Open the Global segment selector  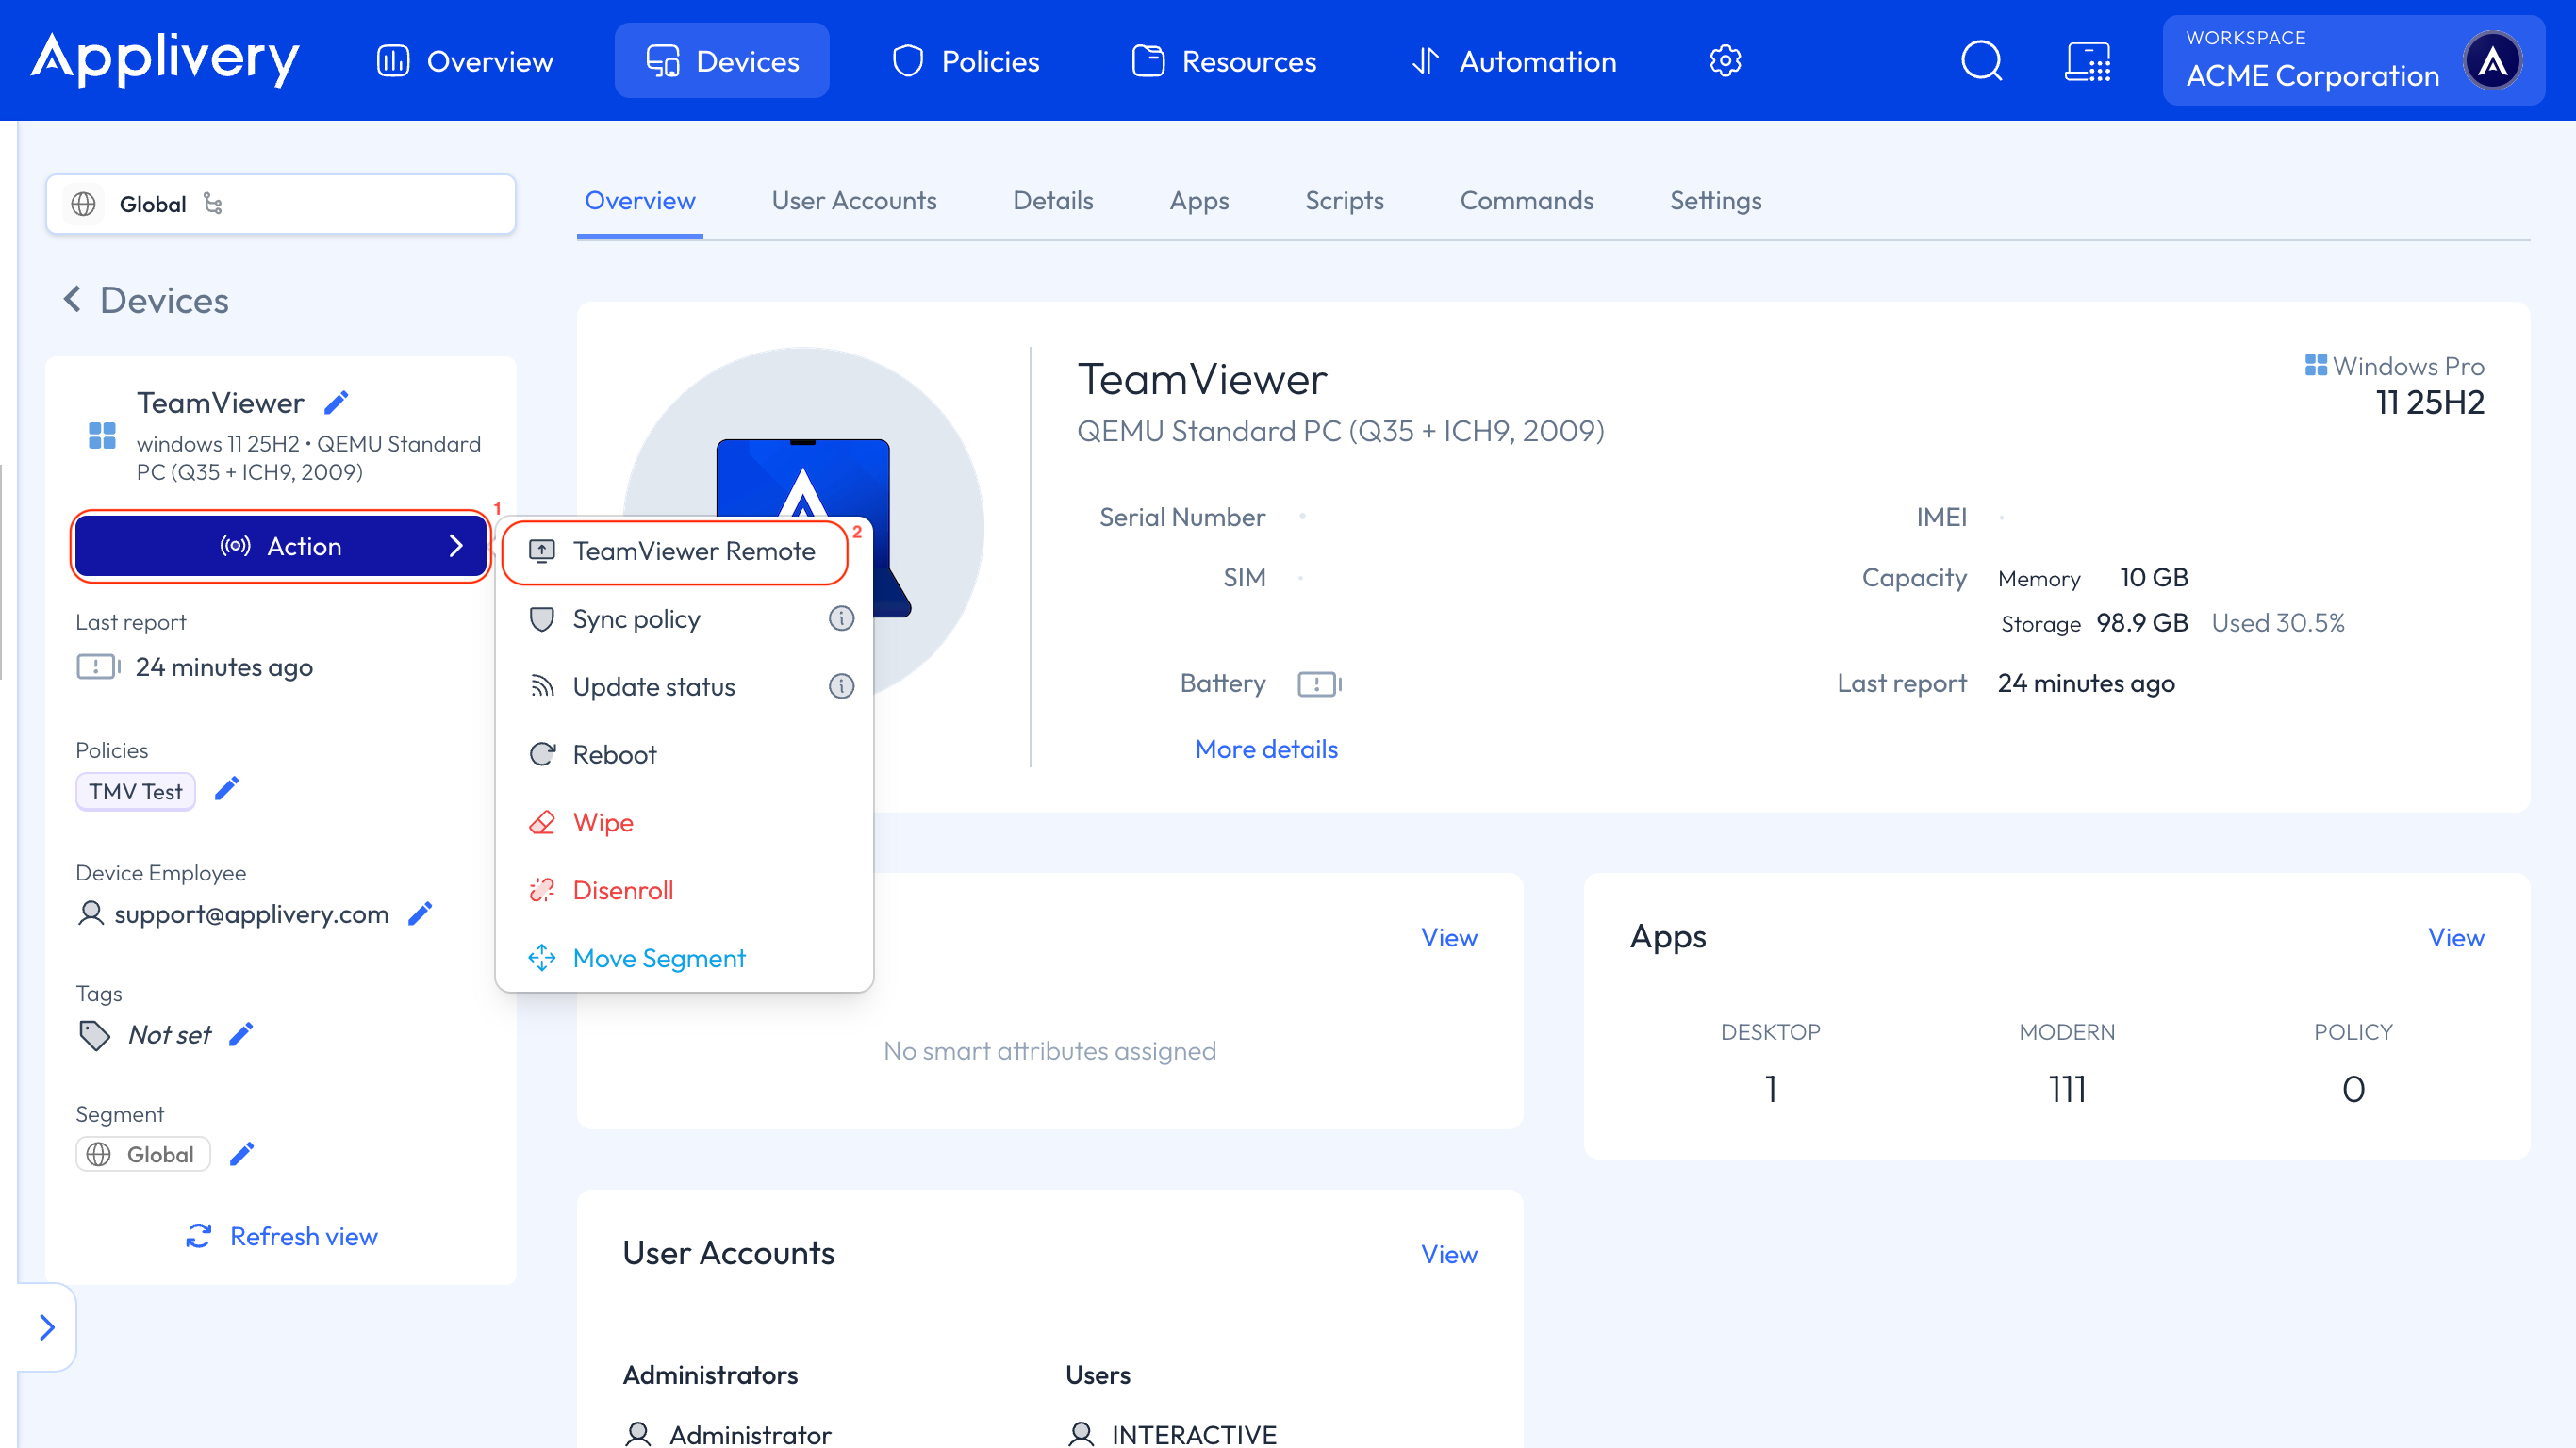[281, 204]
